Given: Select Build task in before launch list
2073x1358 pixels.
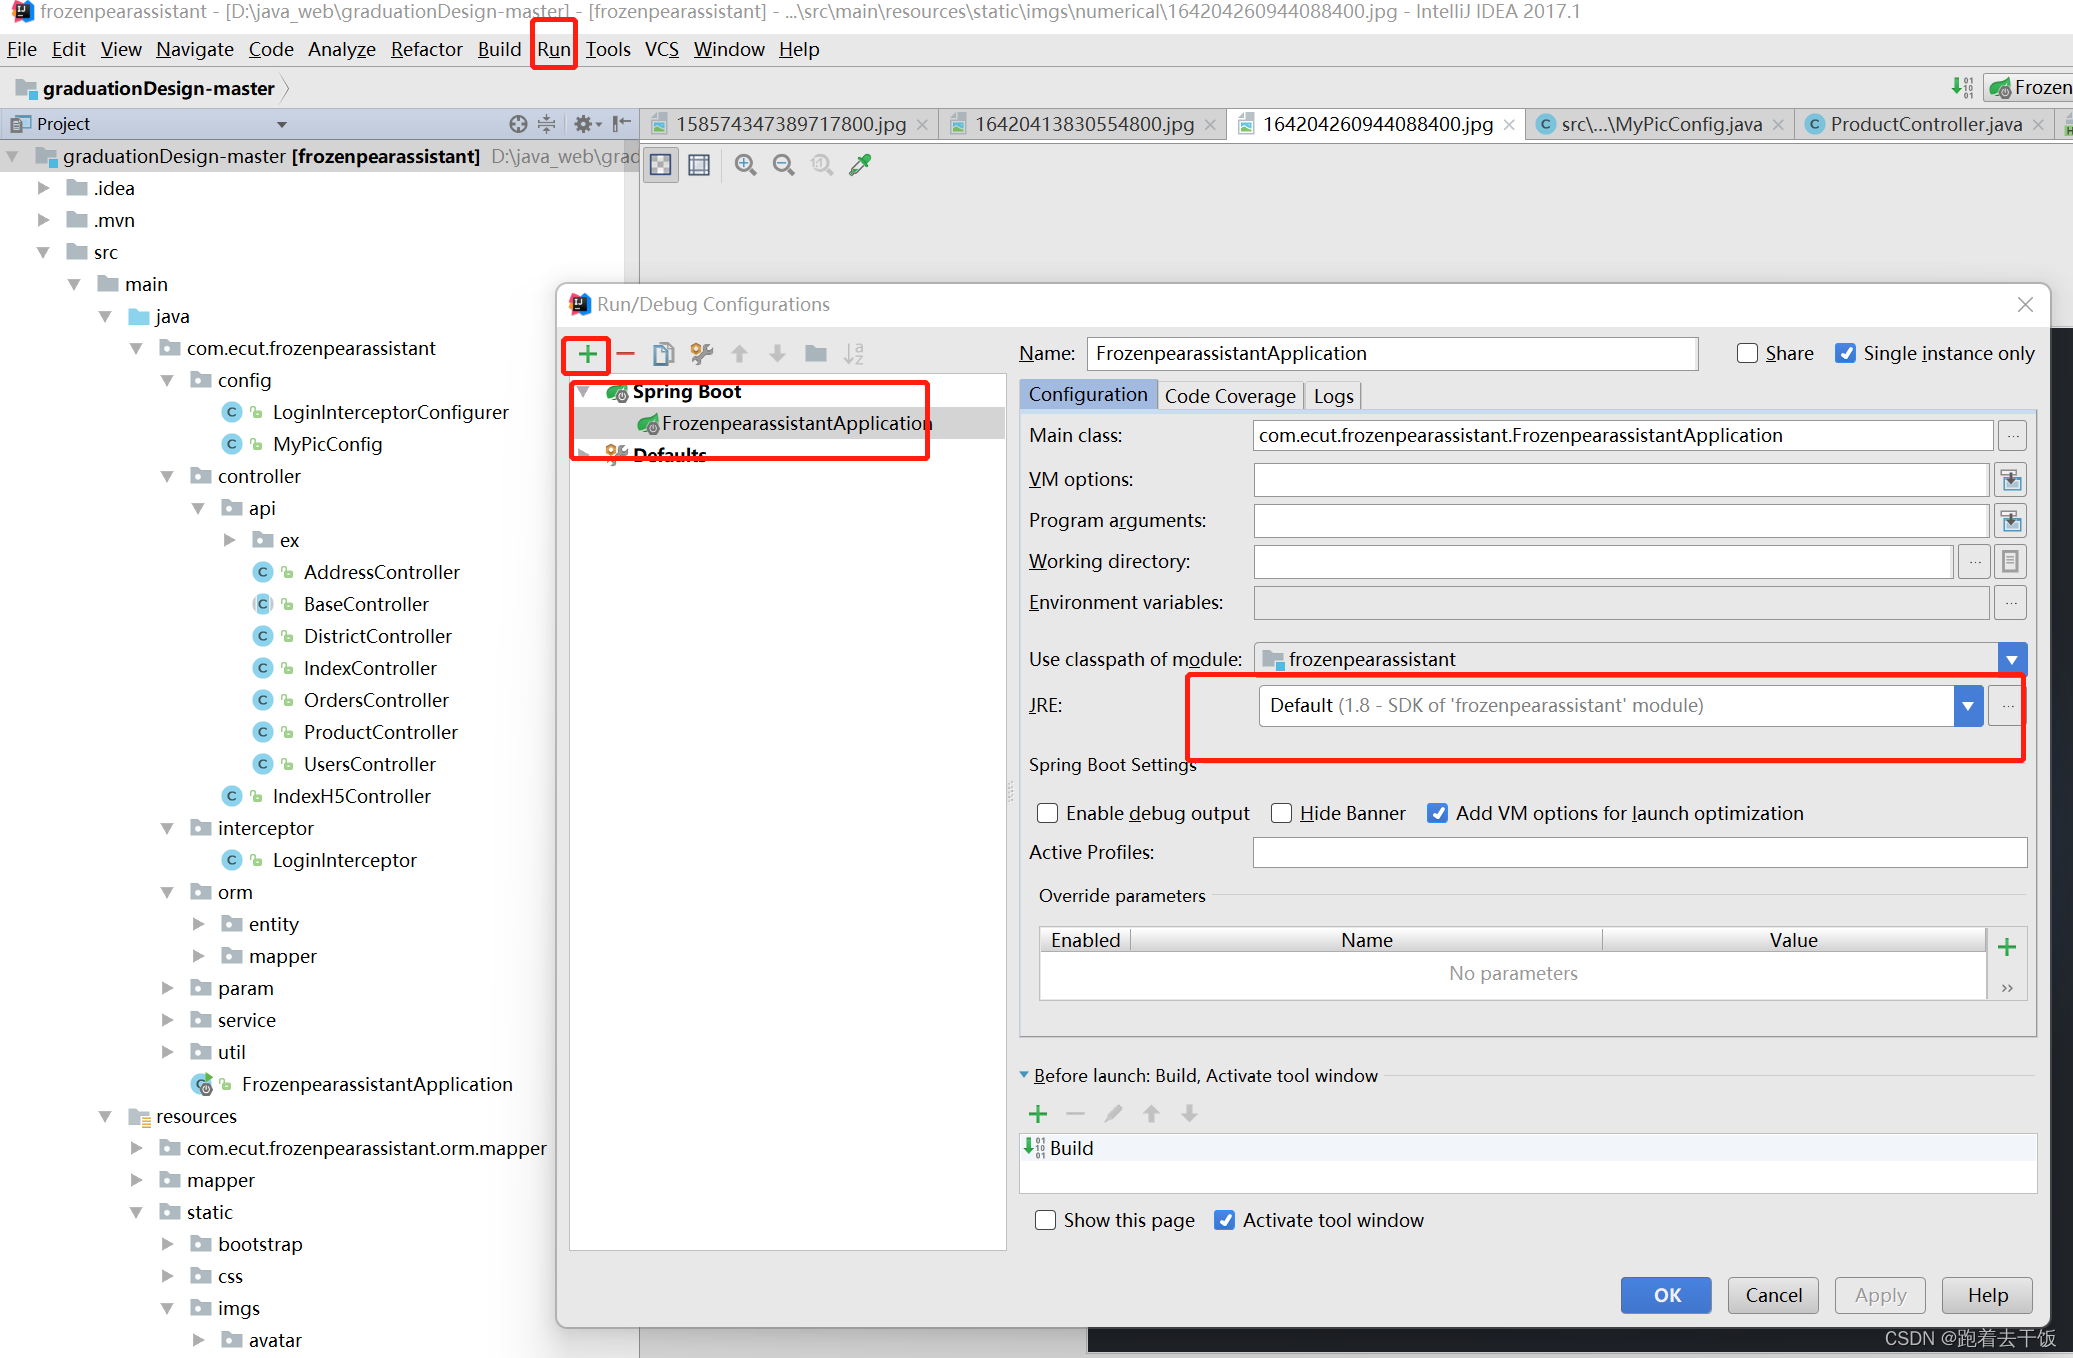Looking at the screenshot, I should click(x=1528, y=1149).
